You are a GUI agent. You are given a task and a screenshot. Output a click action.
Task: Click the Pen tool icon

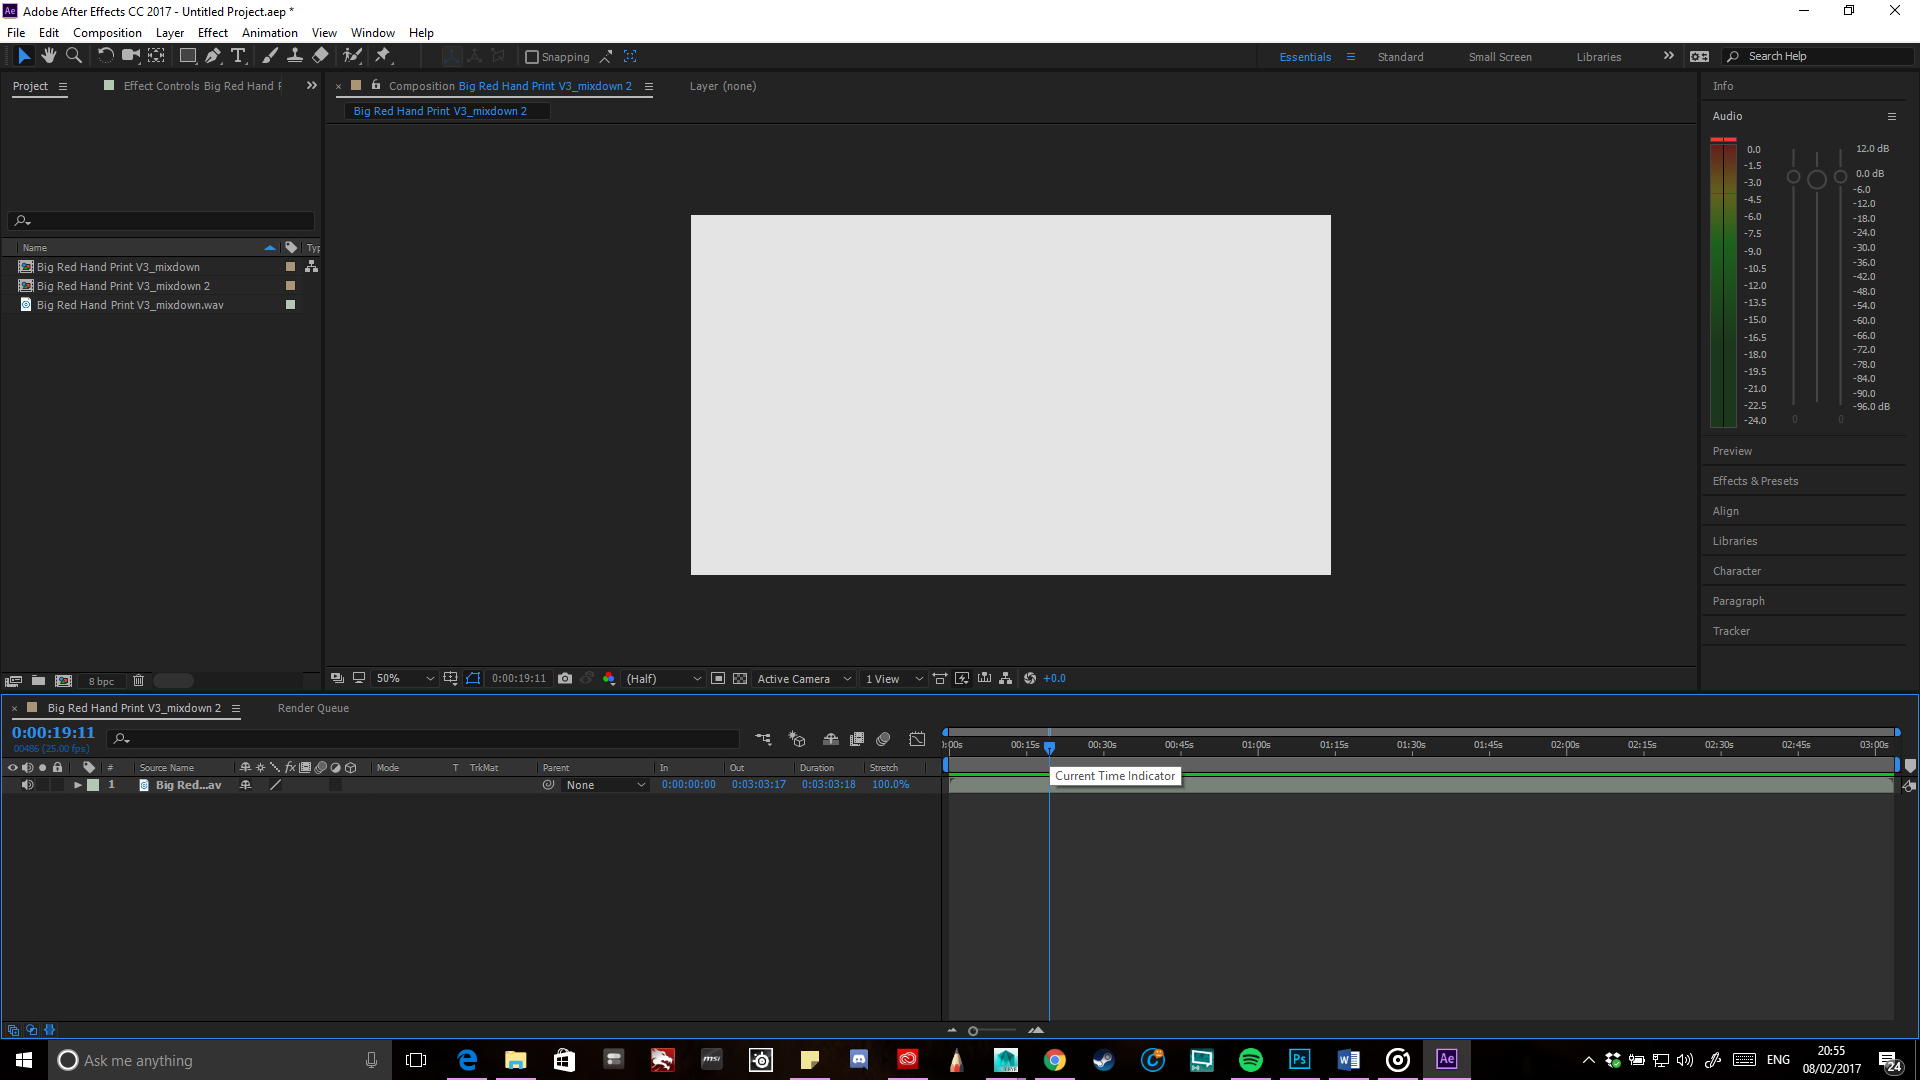[x=212, y=55]
